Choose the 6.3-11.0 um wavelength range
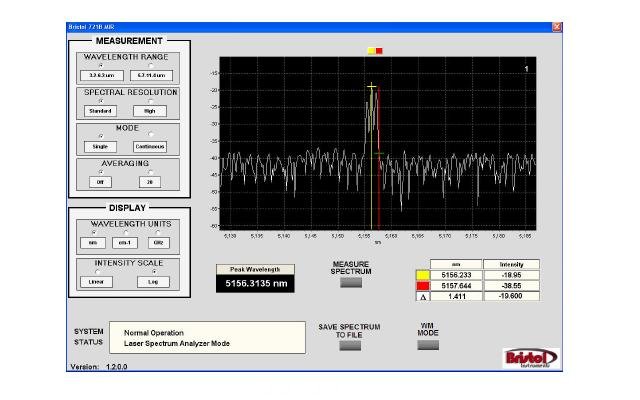The height and width of the screenshot is (400, 640). click(x=151, y=75)
